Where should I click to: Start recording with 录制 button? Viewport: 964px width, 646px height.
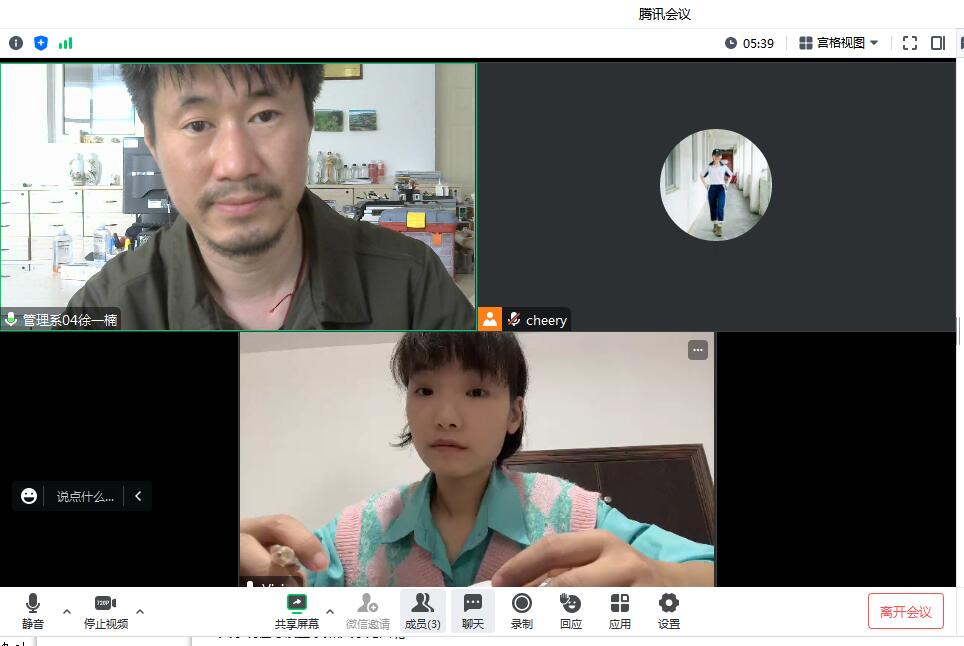[x=521, y=610]
